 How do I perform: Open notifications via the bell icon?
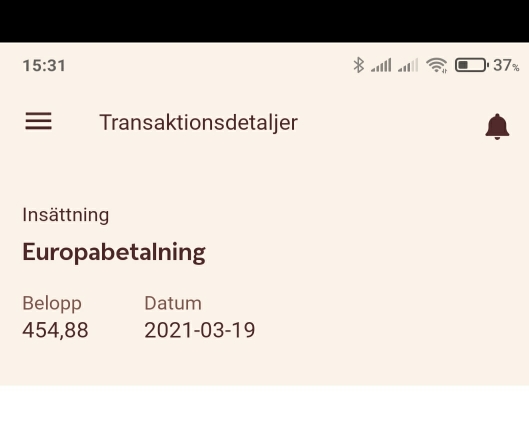497,127
